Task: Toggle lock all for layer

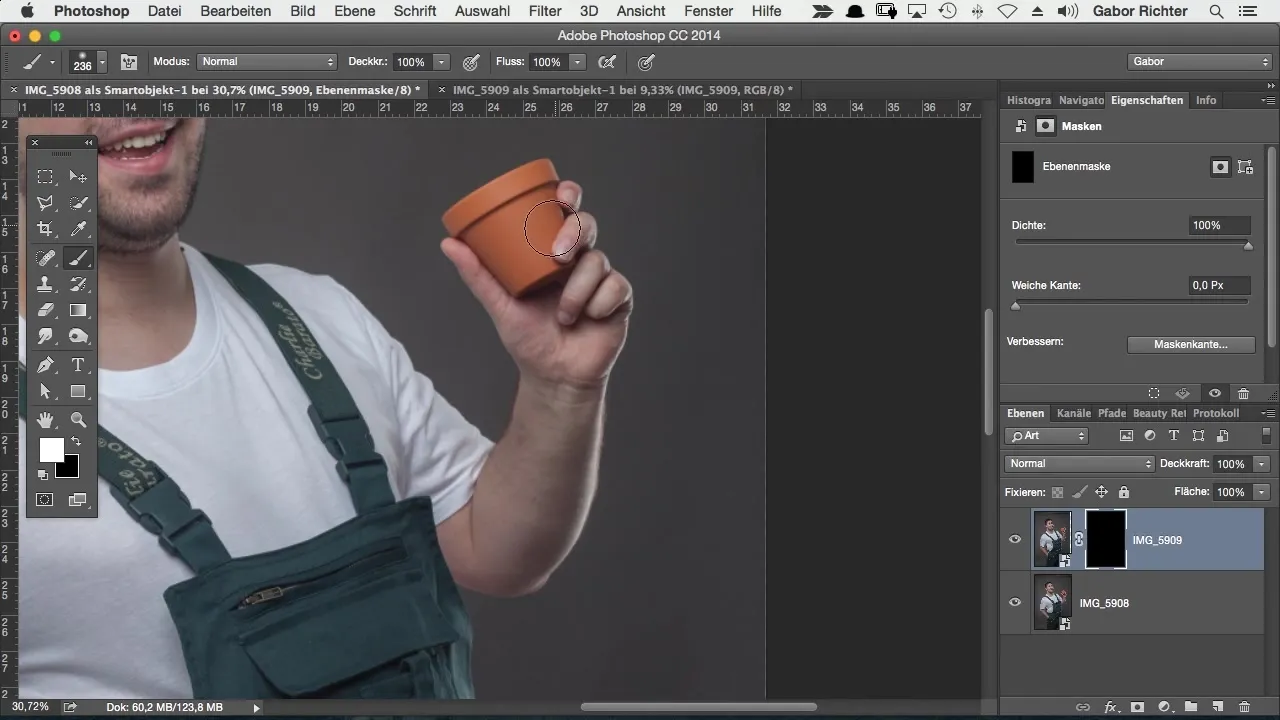Action: pyautogui.click(x=1123, y=492)
